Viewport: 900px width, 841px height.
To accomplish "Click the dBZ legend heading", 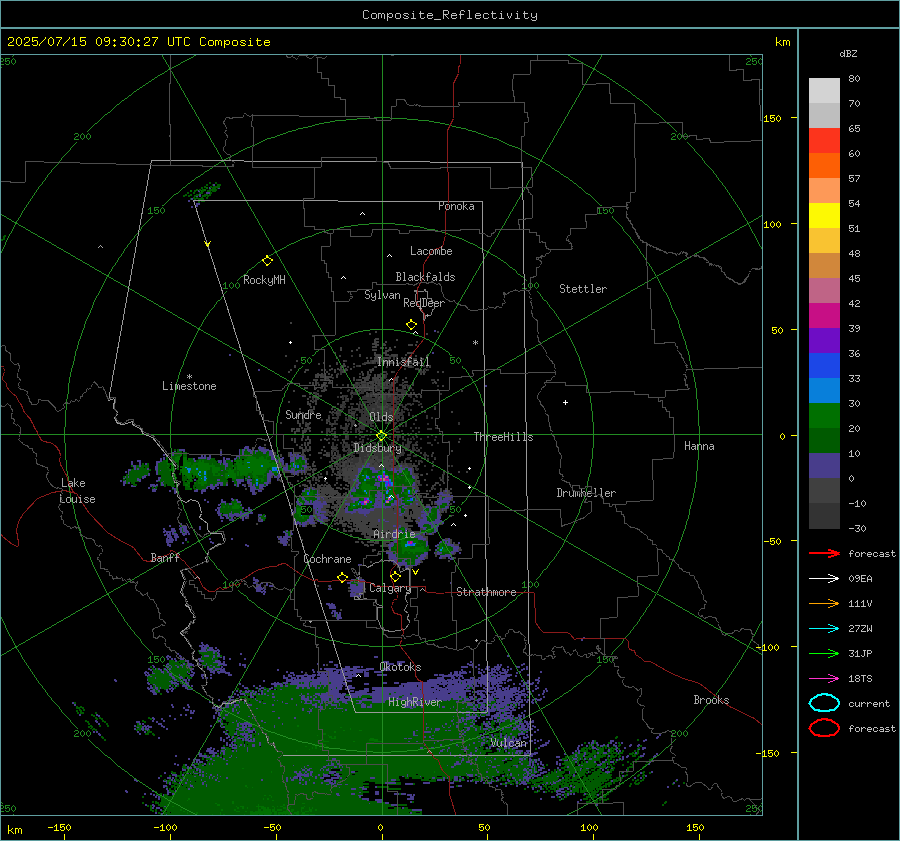I will (848, 53).
